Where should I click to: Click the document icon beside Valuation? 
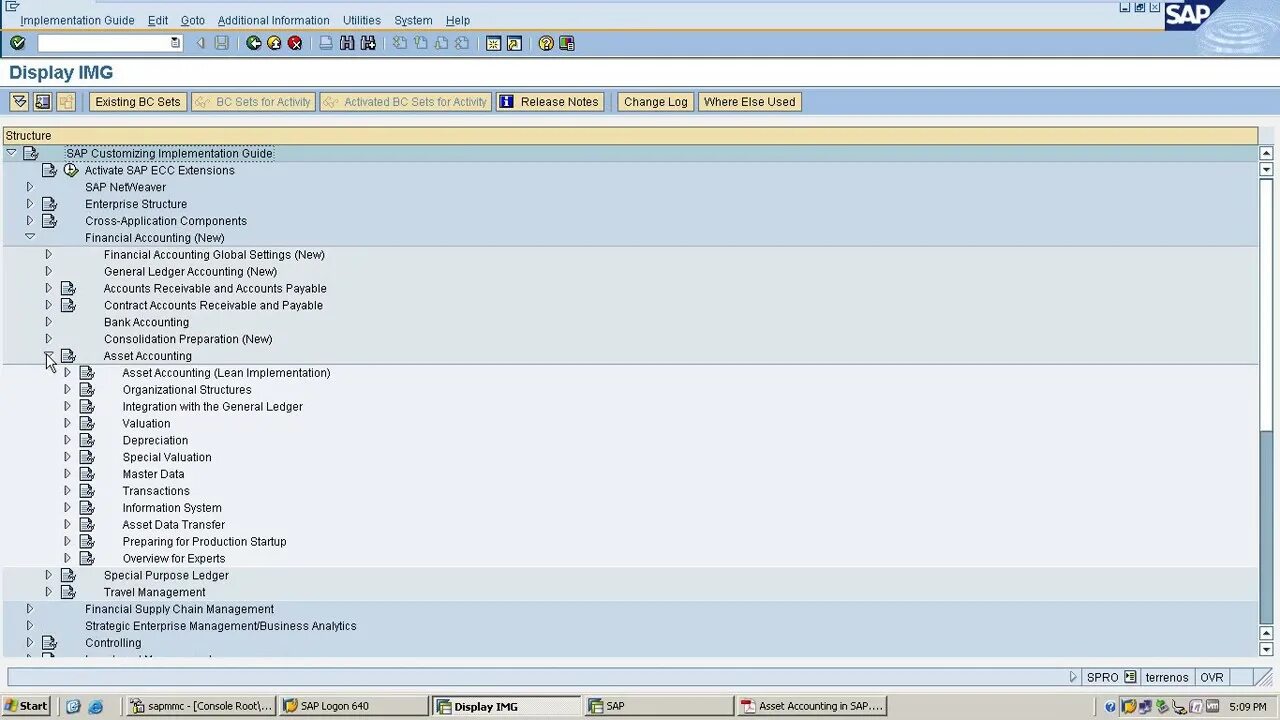pyautogui.click(x=87, y=423)
